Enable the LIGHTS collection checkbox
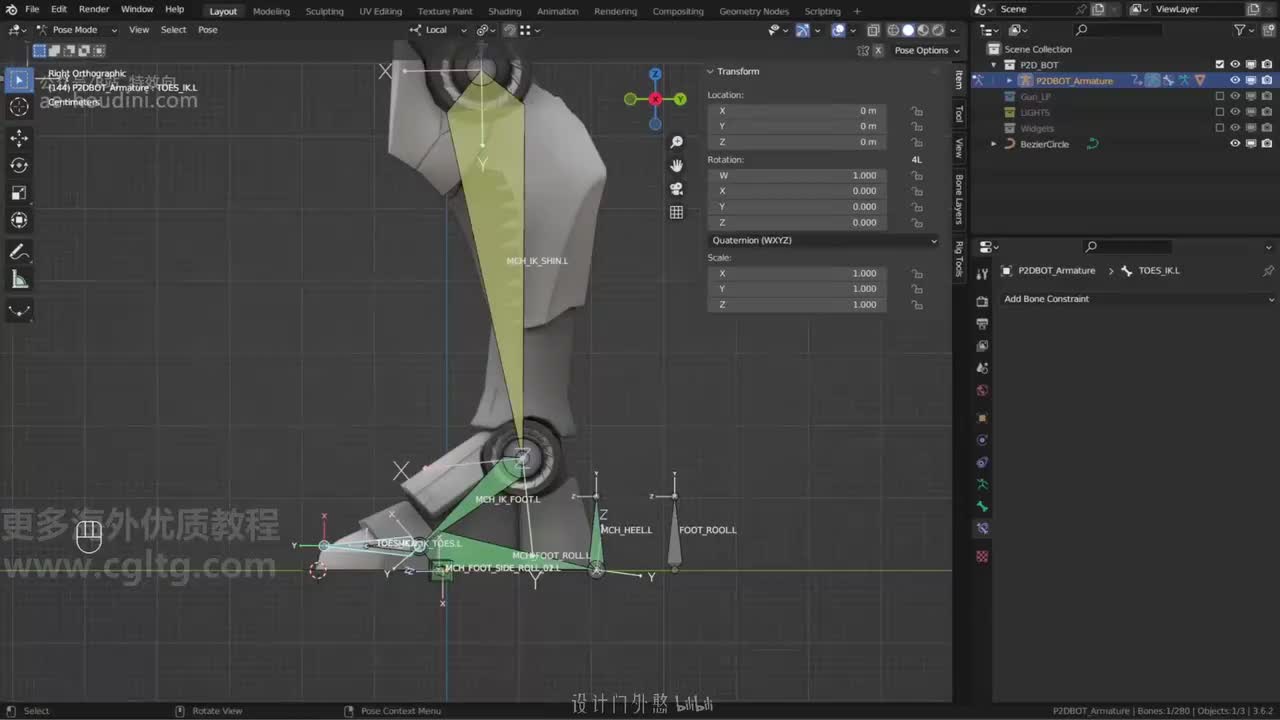 (x=1219, y=113)
